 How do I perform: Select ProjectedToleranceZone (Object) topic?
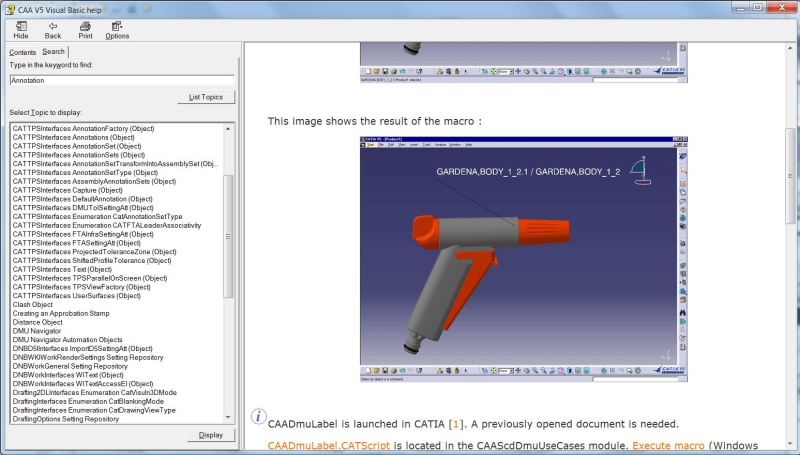pyautogui.click(x=94, y=251)
